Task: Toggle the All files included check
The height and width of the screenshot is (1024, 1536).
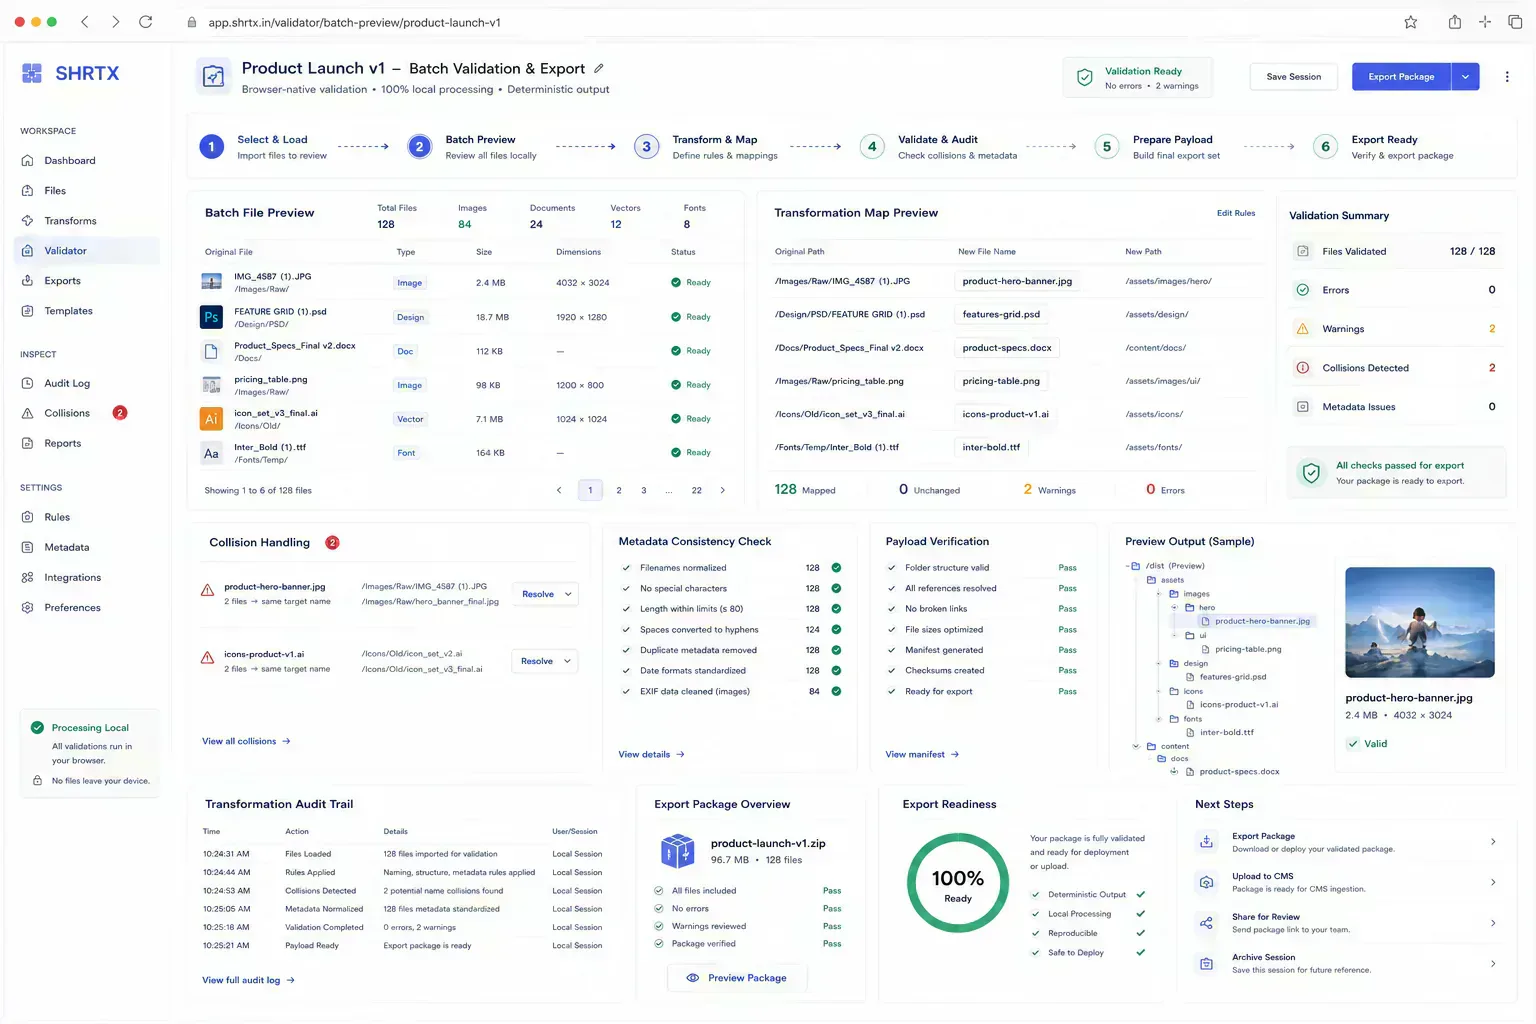Action: 659,891
